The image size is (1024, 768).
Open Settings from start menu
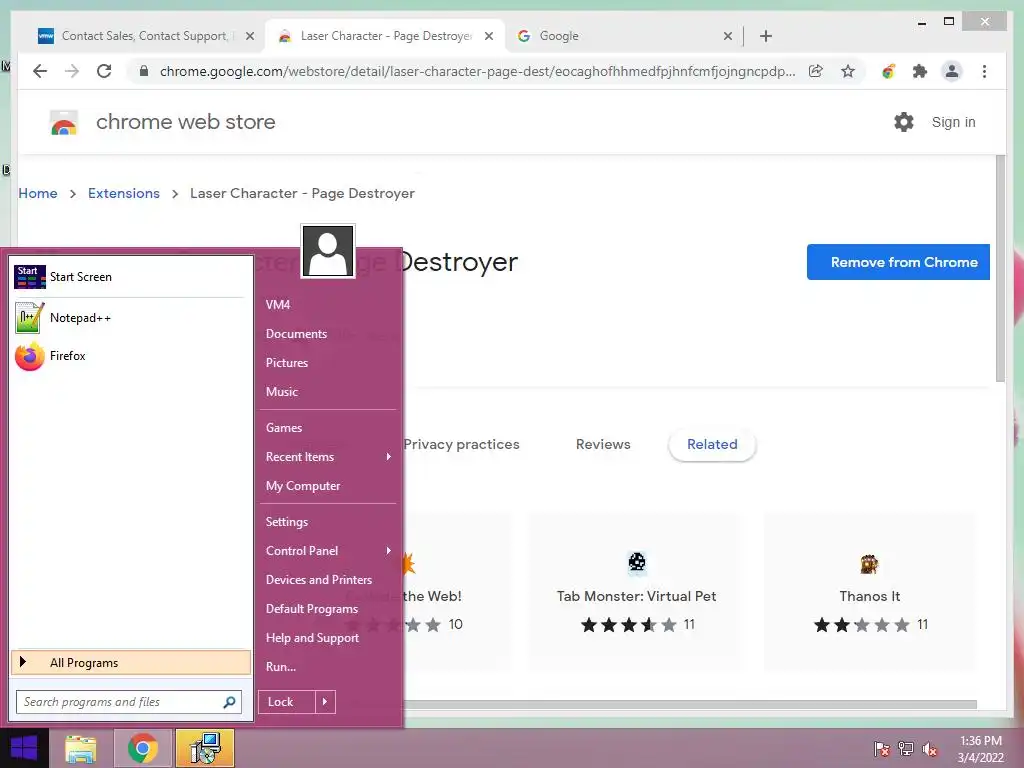[287, 522]
